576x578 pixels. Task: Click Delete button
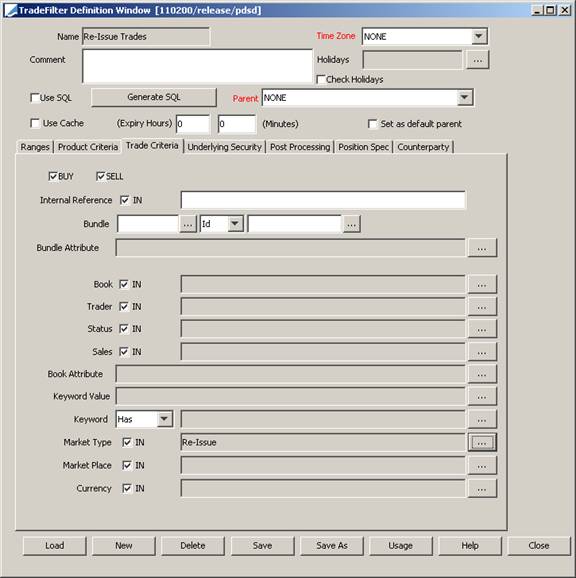click(x=193, y=546)
